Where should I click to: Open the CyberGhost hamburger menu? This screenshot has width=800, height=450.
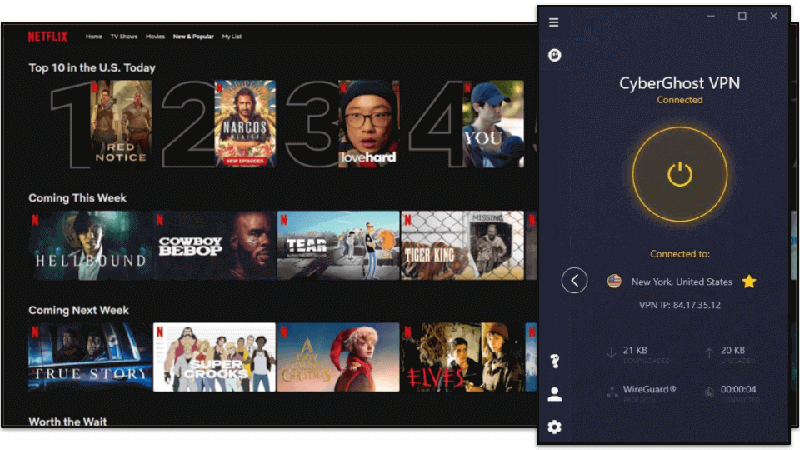[x=554, y=22]
